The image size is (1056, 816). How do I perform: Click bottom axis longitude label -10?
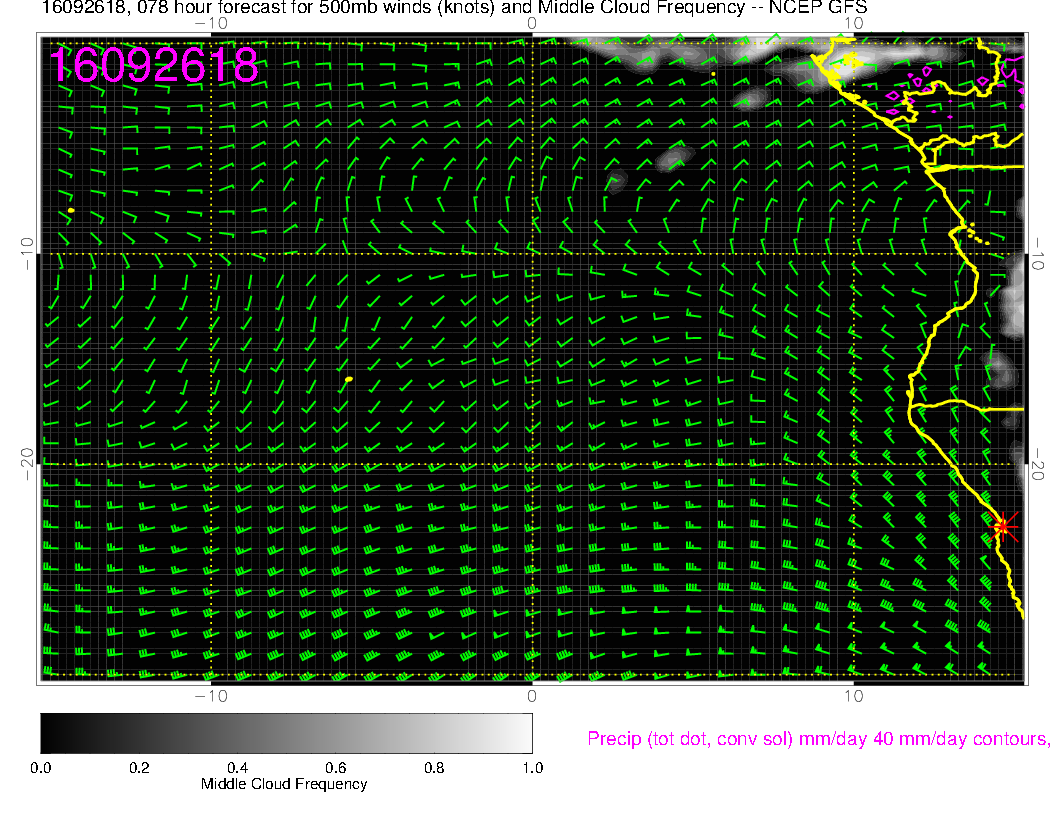click(211, 696)
